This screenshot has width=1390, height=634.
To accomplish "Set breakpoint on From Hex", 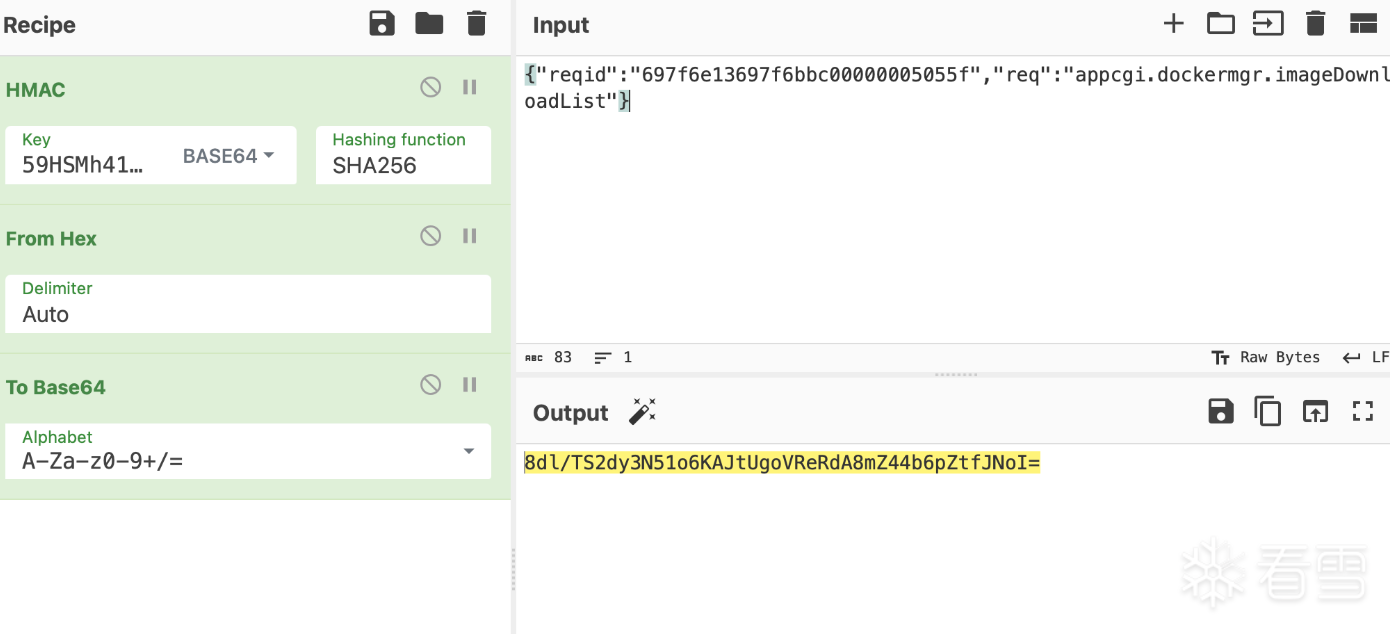I will 470,237.
